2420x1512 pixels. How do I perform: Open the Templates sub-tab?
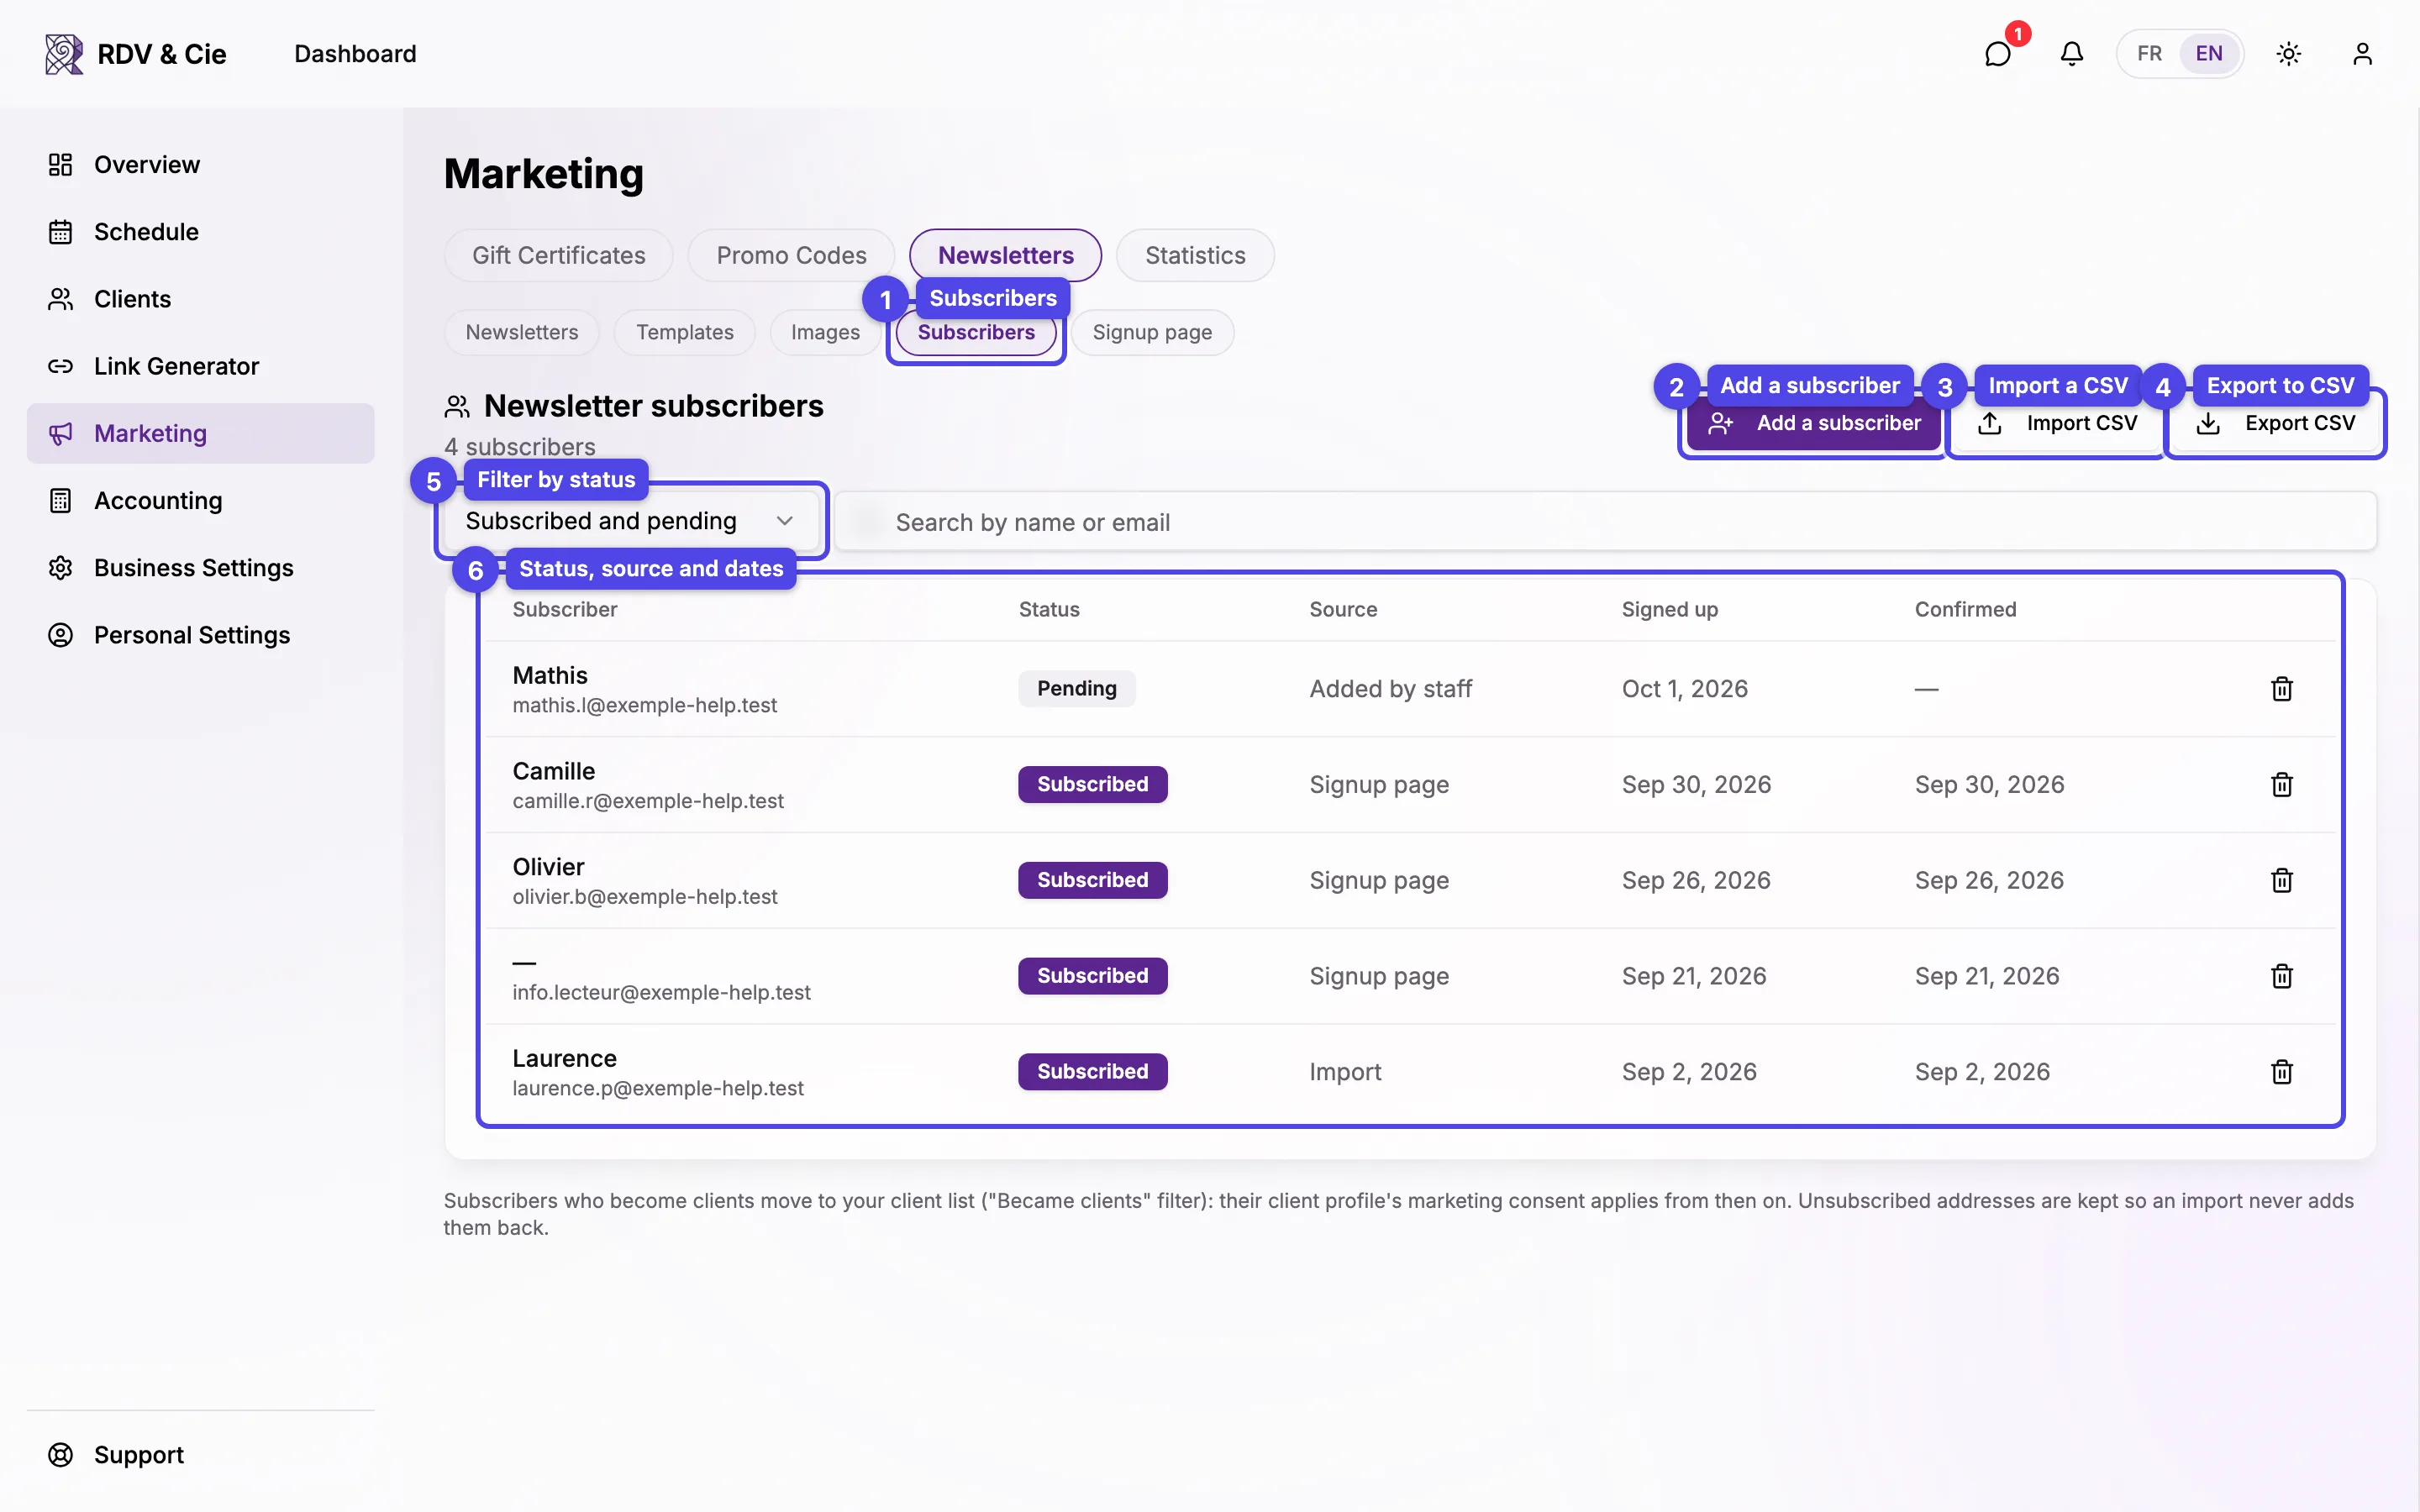(x=685, y=332)
